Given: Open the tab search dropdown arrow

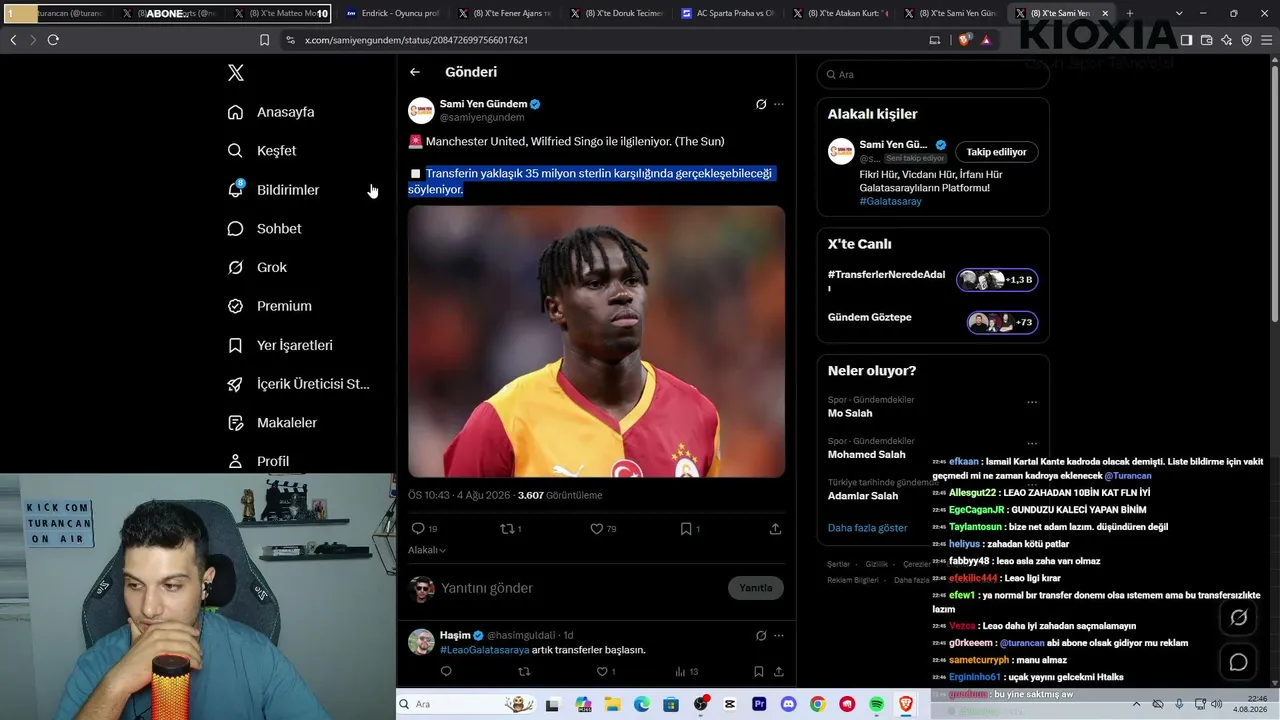Looking at the screenshot, I should click(1179, 14).
